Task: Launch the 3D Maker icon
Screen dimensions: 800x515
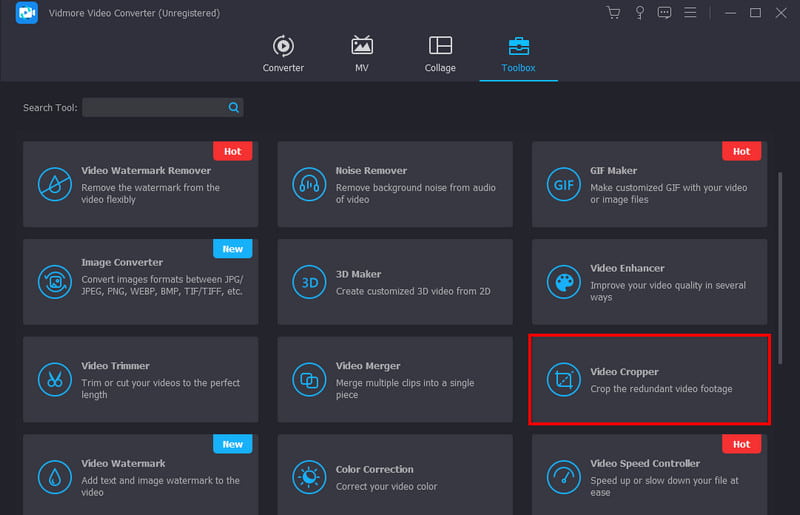Action: pyautogui.click(x=308, y=281)
